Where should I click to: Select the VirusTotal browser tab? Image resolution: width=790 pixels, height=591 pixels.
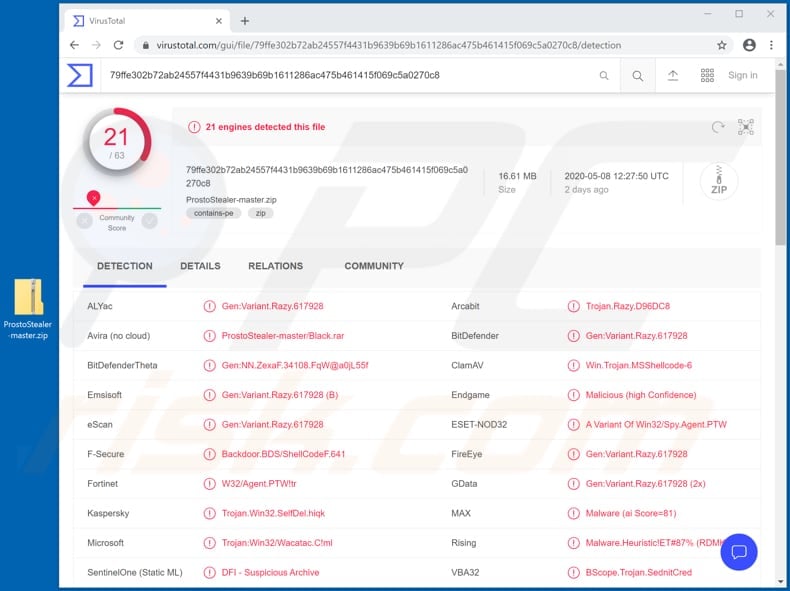[x=147, y=21]
